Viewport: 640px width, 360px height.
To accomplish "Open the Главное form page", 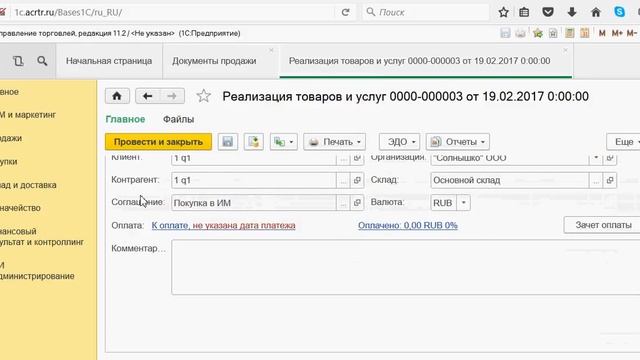I will point(125,120).
